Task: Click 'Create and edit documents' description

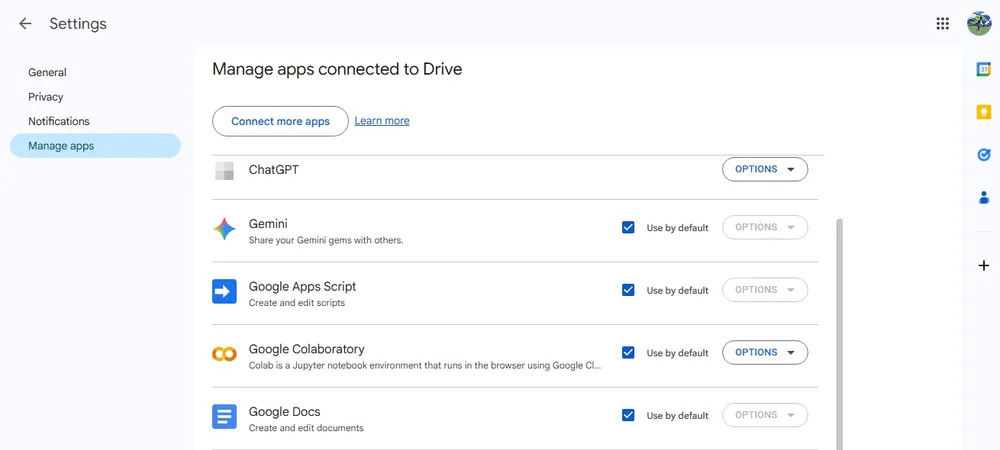Action: coord(306,428)
